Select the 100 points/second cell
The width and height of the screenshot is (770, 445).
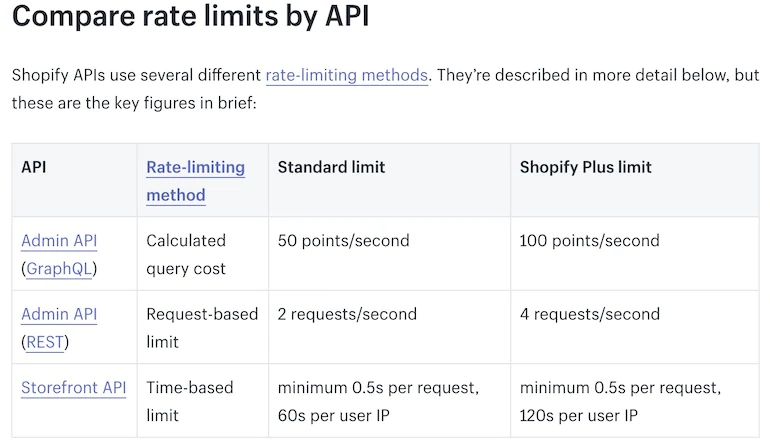click(589, 240)
